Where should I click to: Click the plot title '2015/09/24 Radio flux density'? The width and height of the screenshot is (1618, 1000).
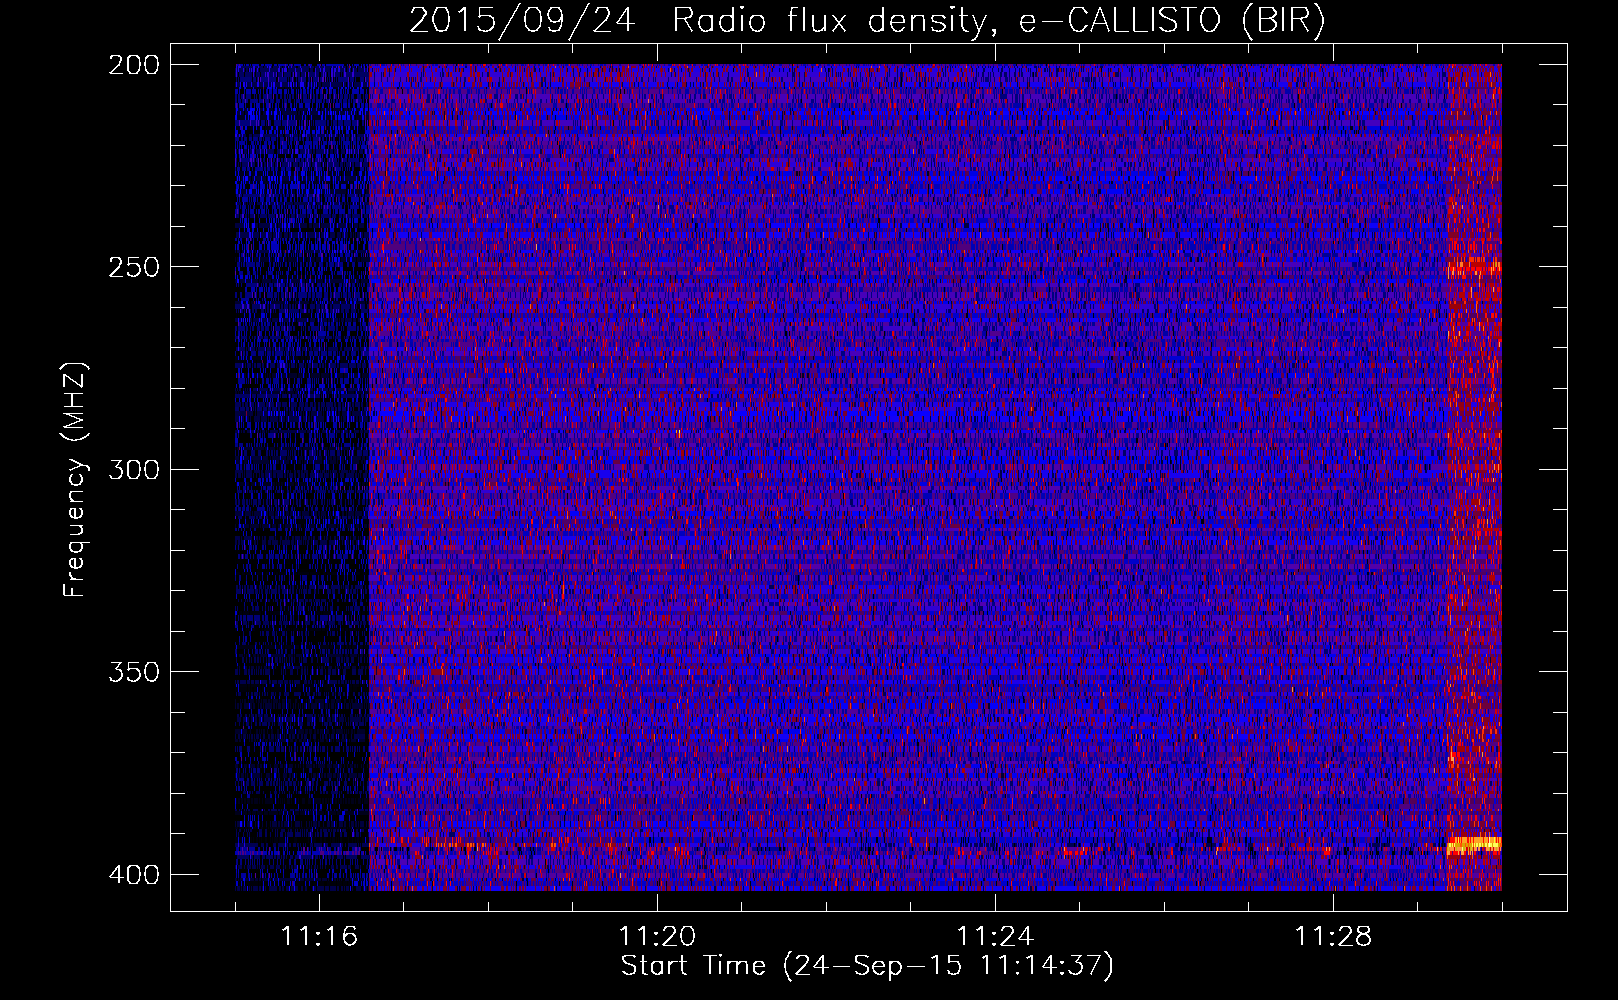(x=867, y=21)
